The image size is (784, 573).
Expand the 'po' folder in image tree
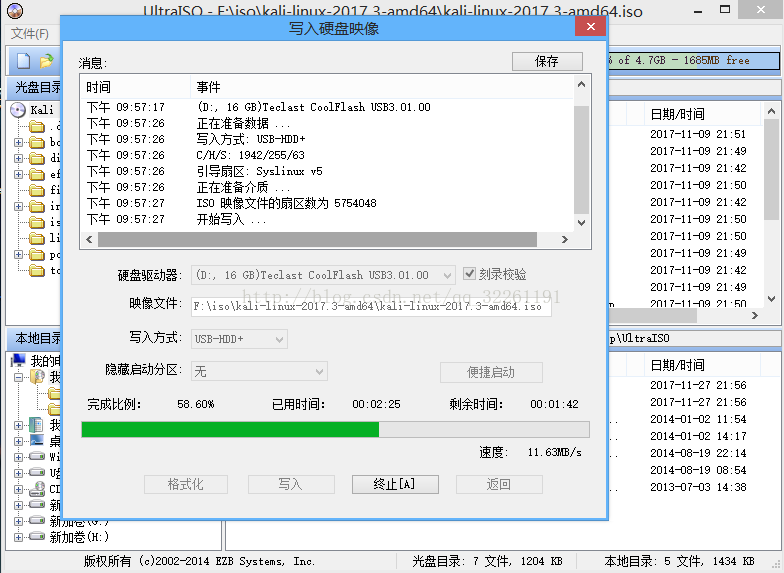[18, 254]
